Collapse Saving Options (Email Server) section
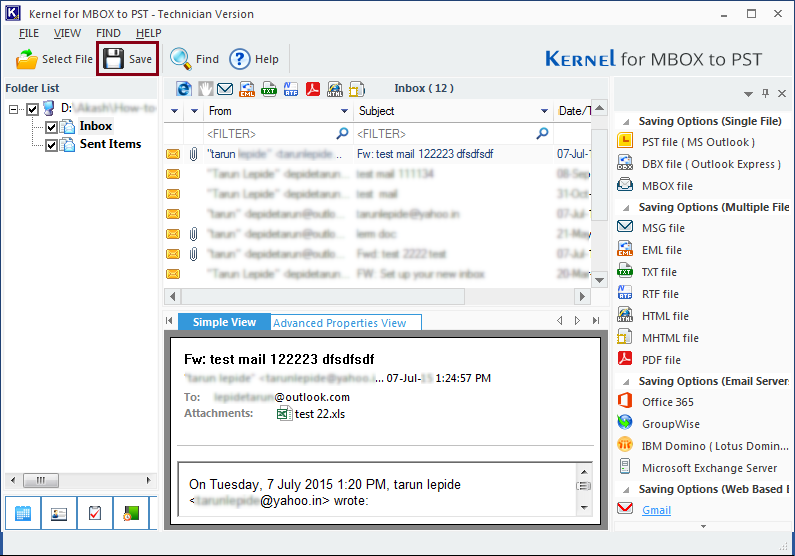Image resolution: width=795 pixels, height=556 pixels. [627, 382]
